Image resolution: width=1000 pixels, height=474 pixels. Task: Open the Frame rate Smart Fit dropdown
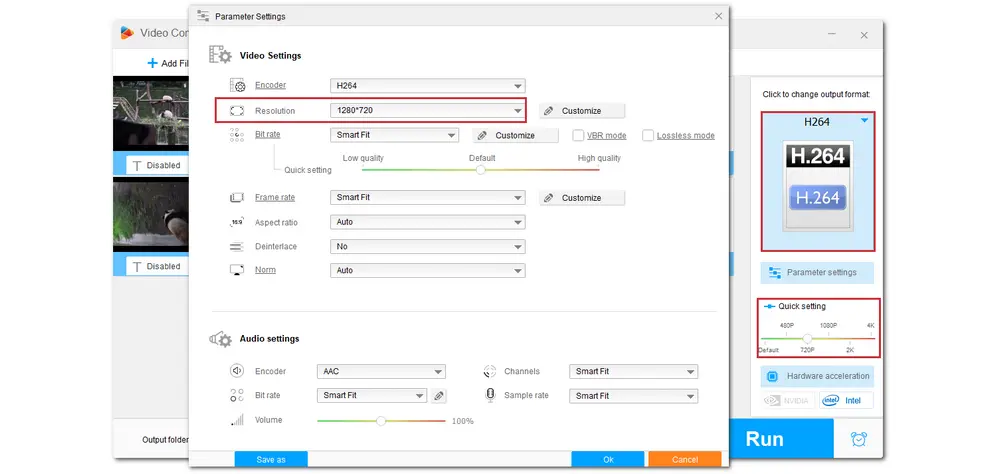(x=427, y=198)
